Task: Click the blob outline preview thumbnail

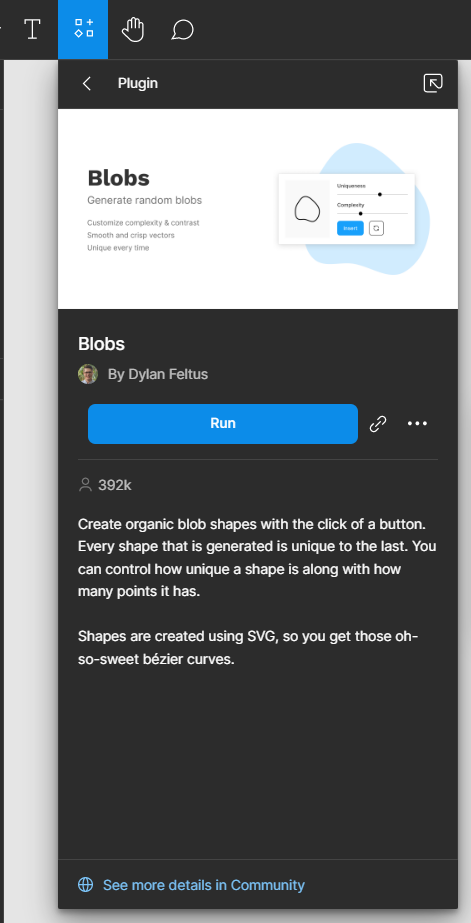Action: [x=307, y=209]
